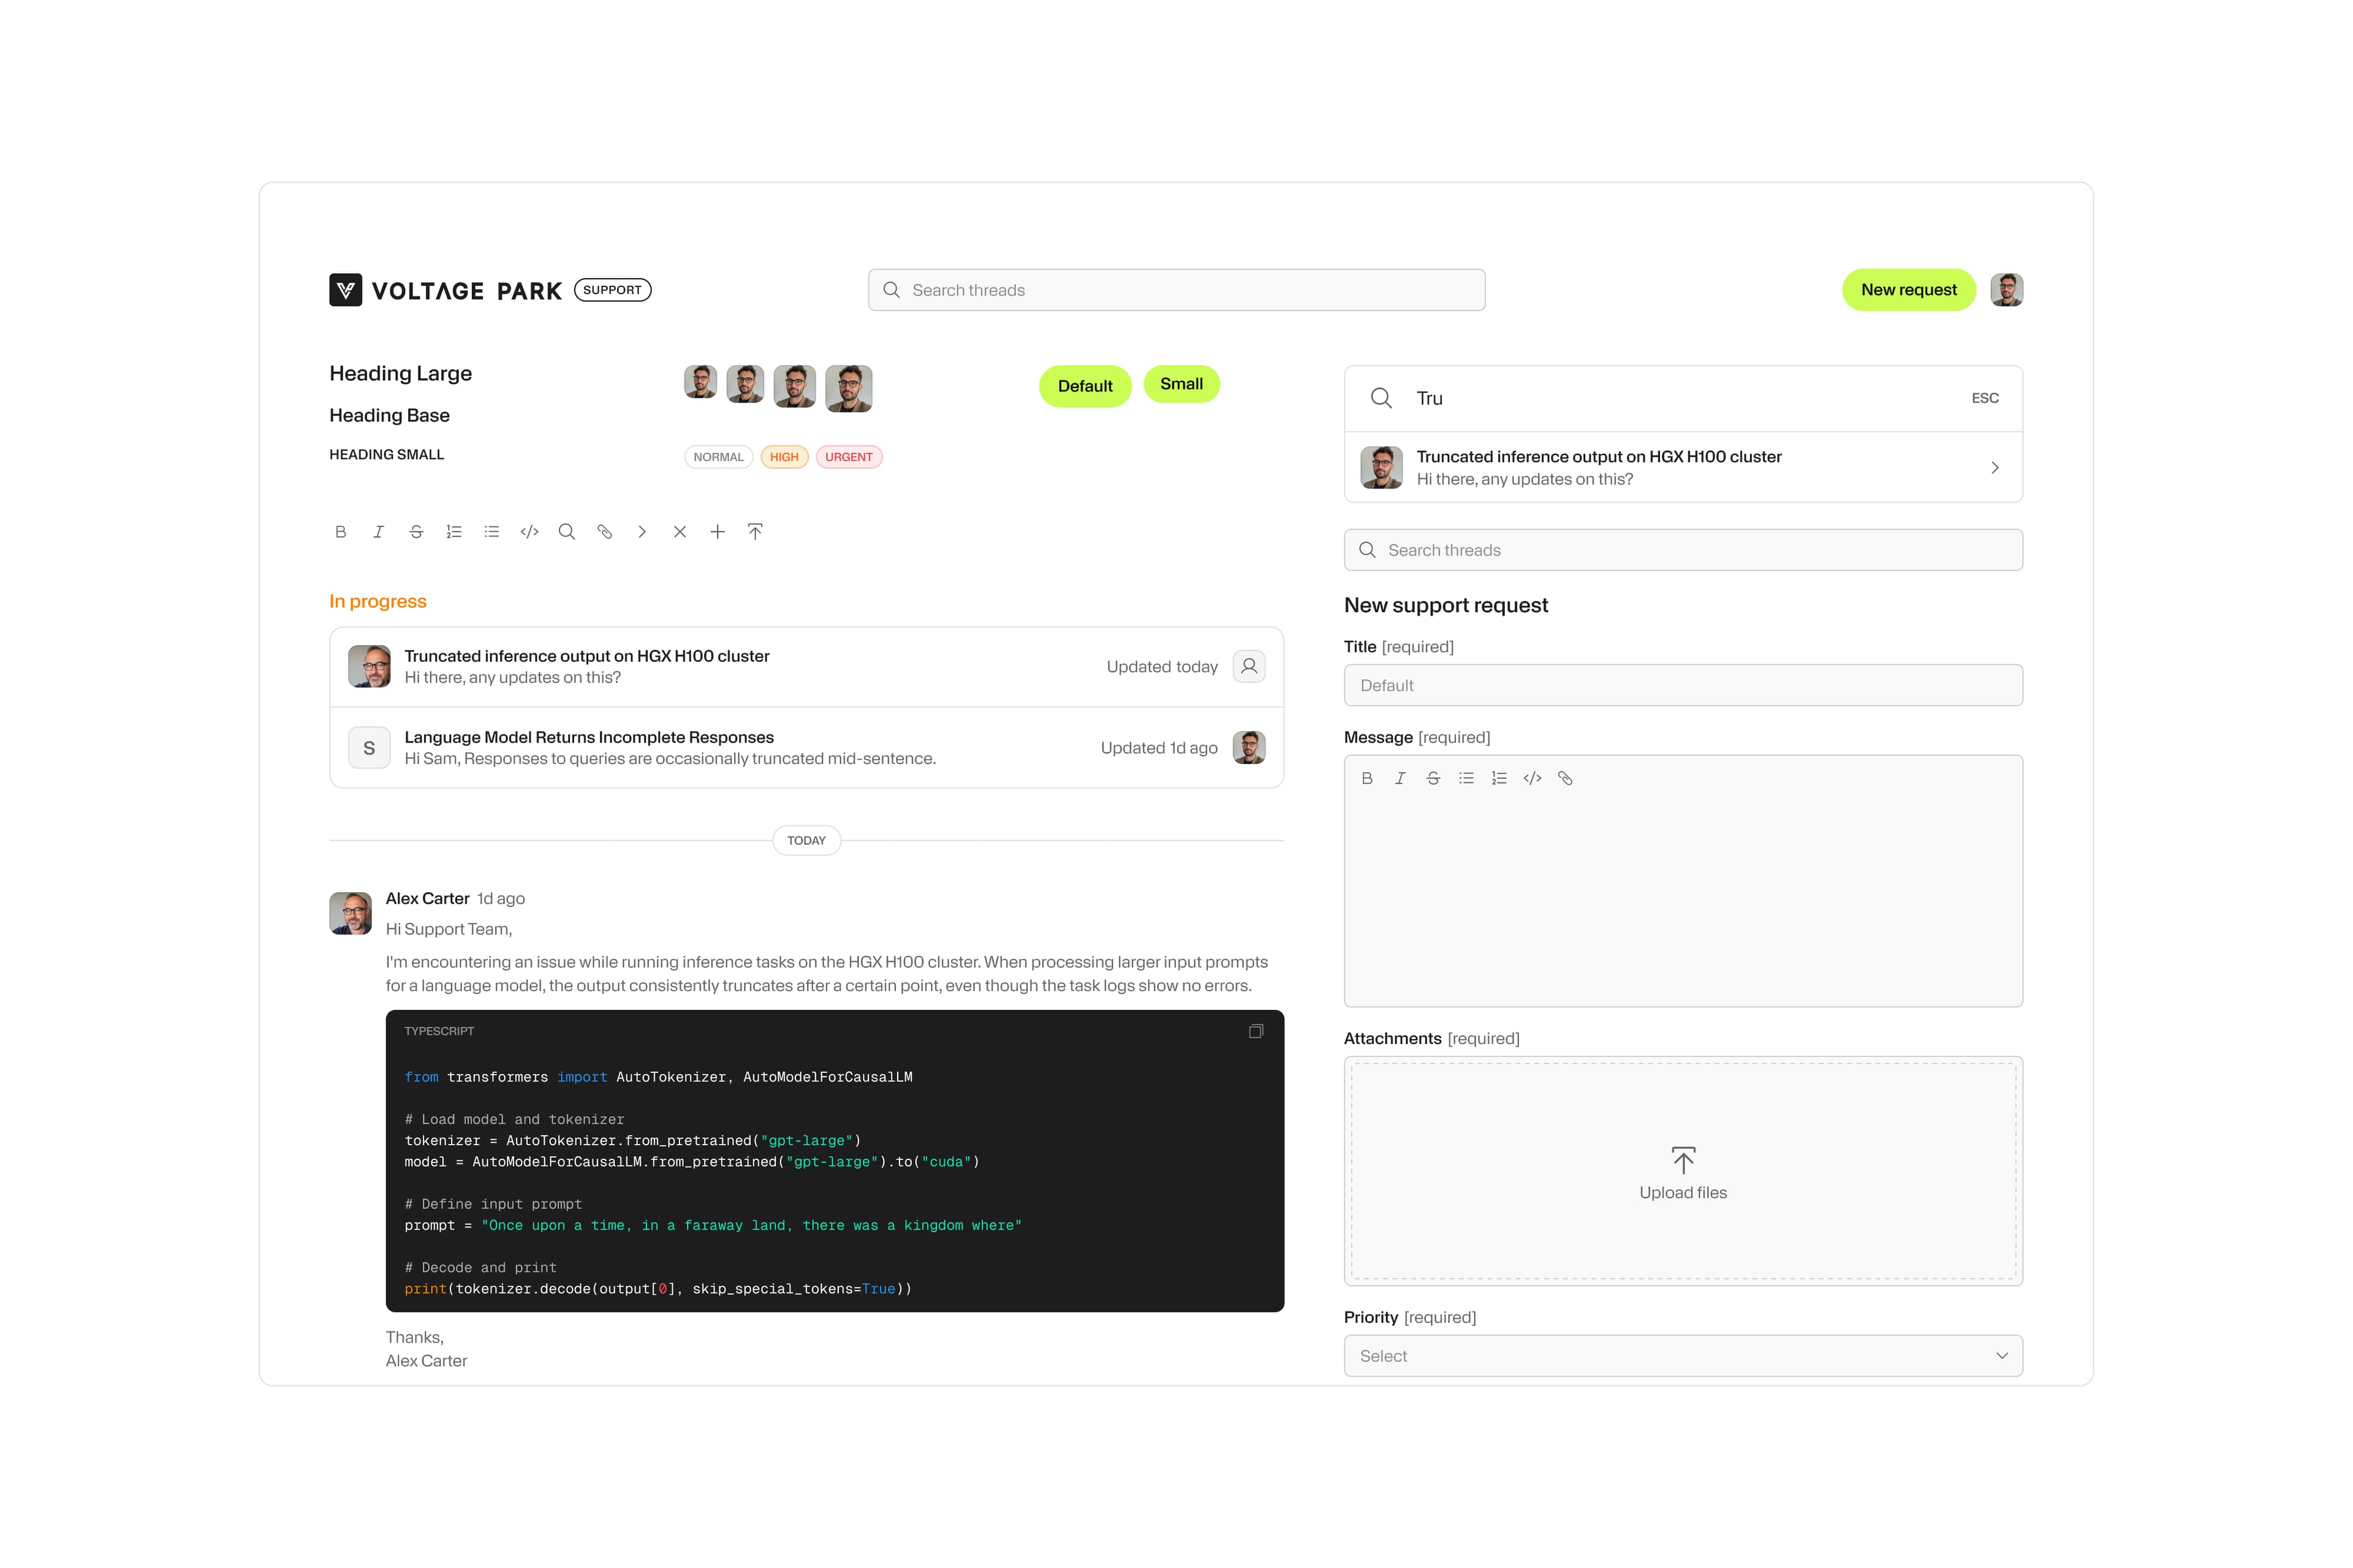Click the chevron right icon in the top toolbar

point(642,532)
